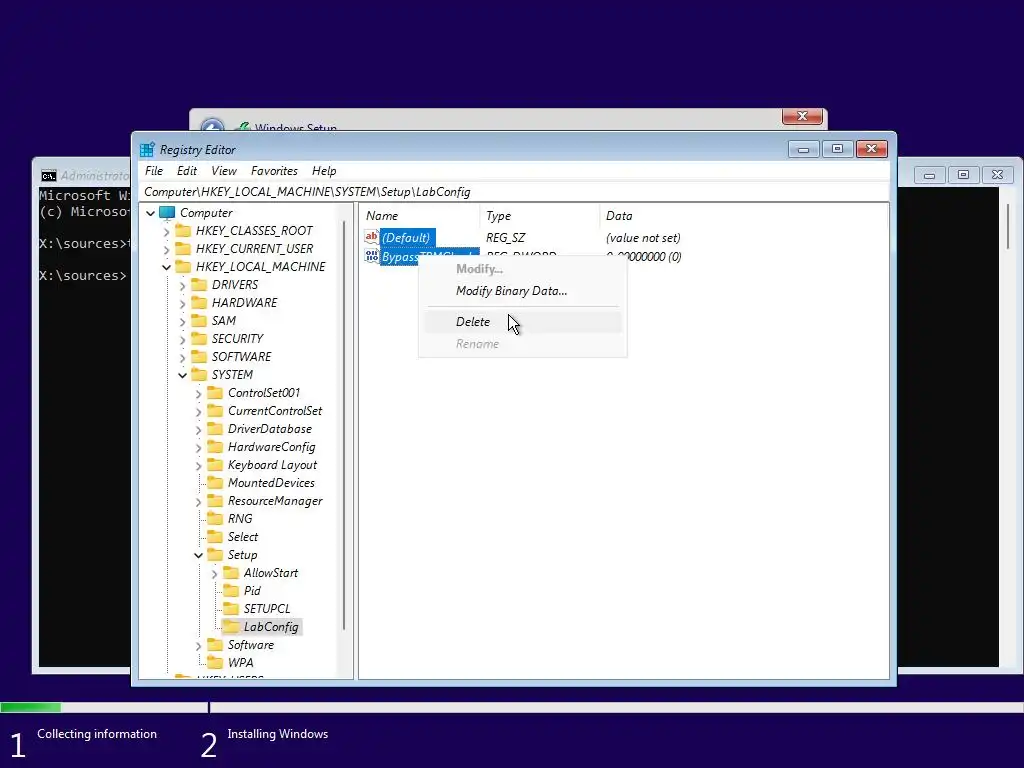Expand the AllowStart key
The width and height of the screenshot is (1024, 768).
[x=214, y=573]
